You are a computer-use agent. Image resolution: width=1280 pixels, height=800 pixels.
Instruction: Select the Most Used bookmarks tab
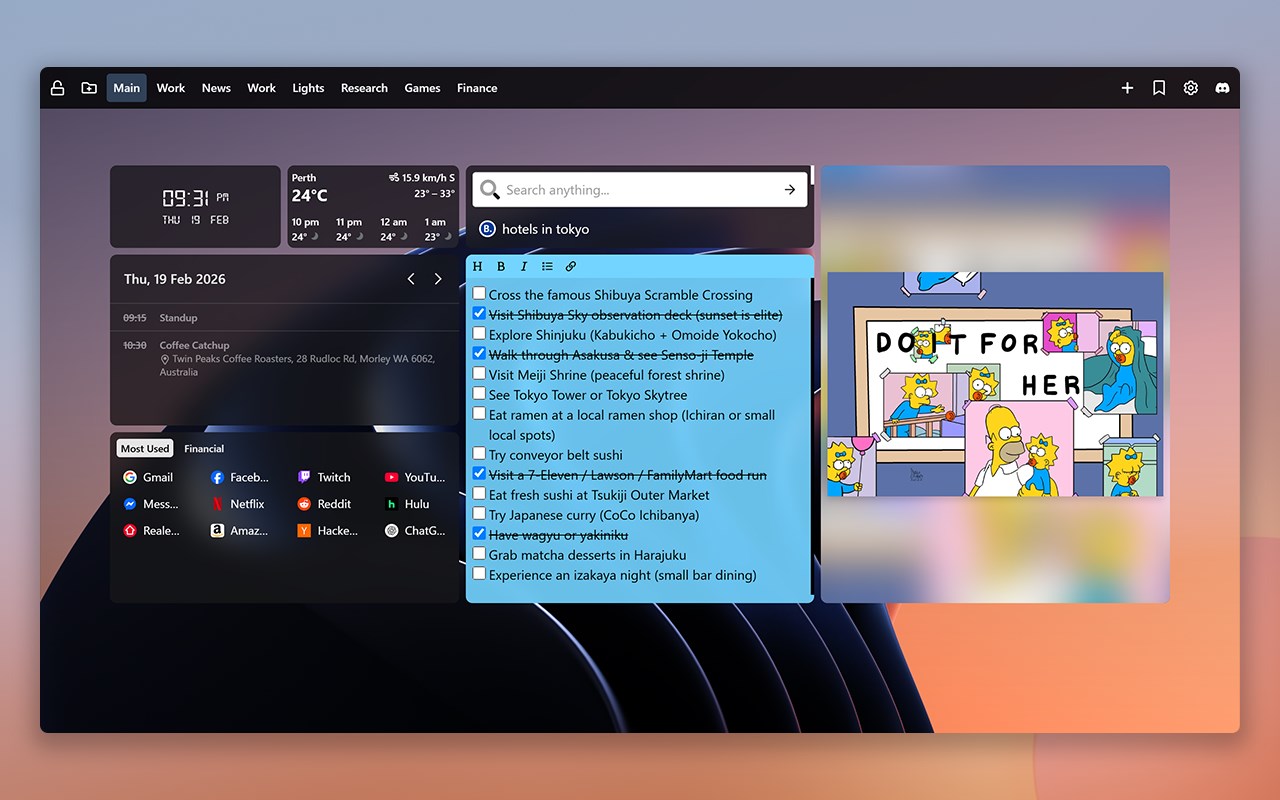[x=145, y=449]
